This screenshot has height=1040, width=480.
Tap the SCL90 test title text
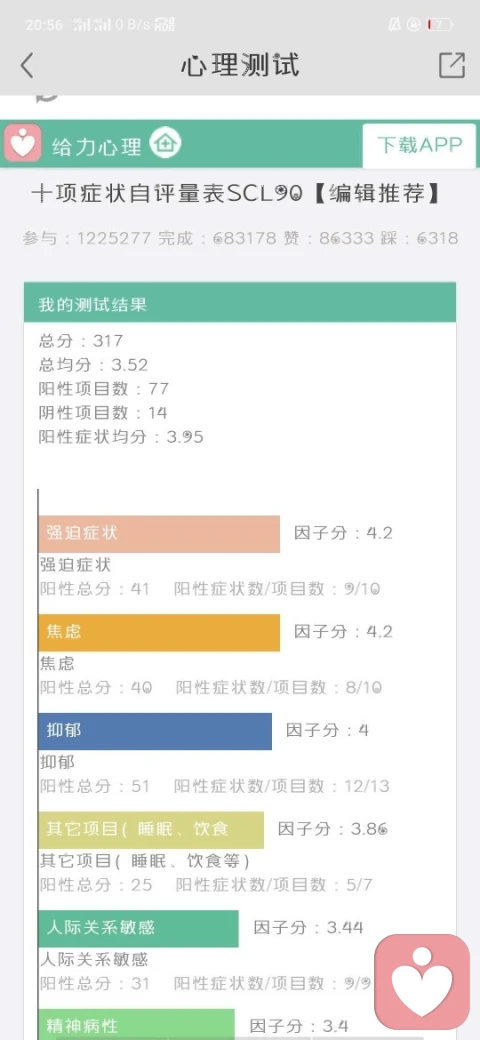click(x=236, y=193)
